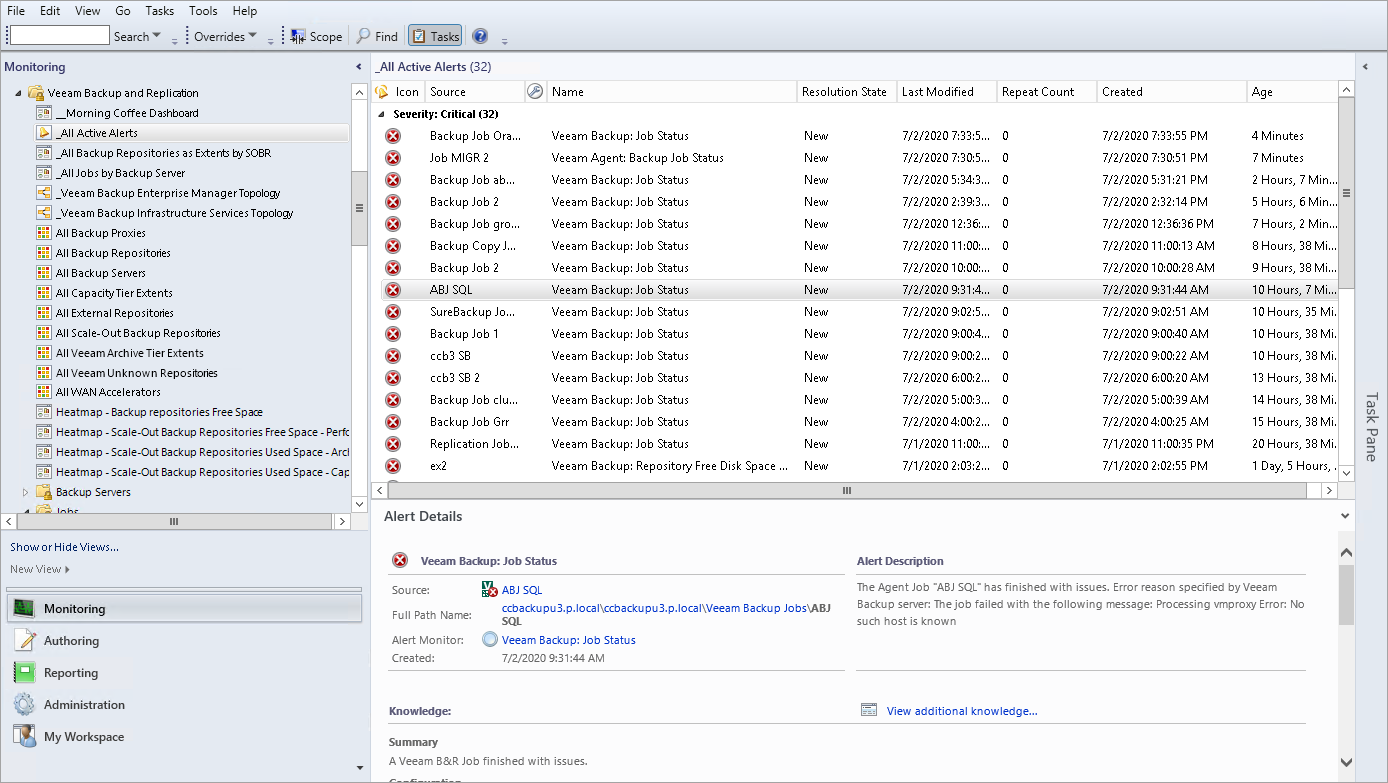
Task: Click alerts list horizontal scrollbar thumb
Action: 847,491
